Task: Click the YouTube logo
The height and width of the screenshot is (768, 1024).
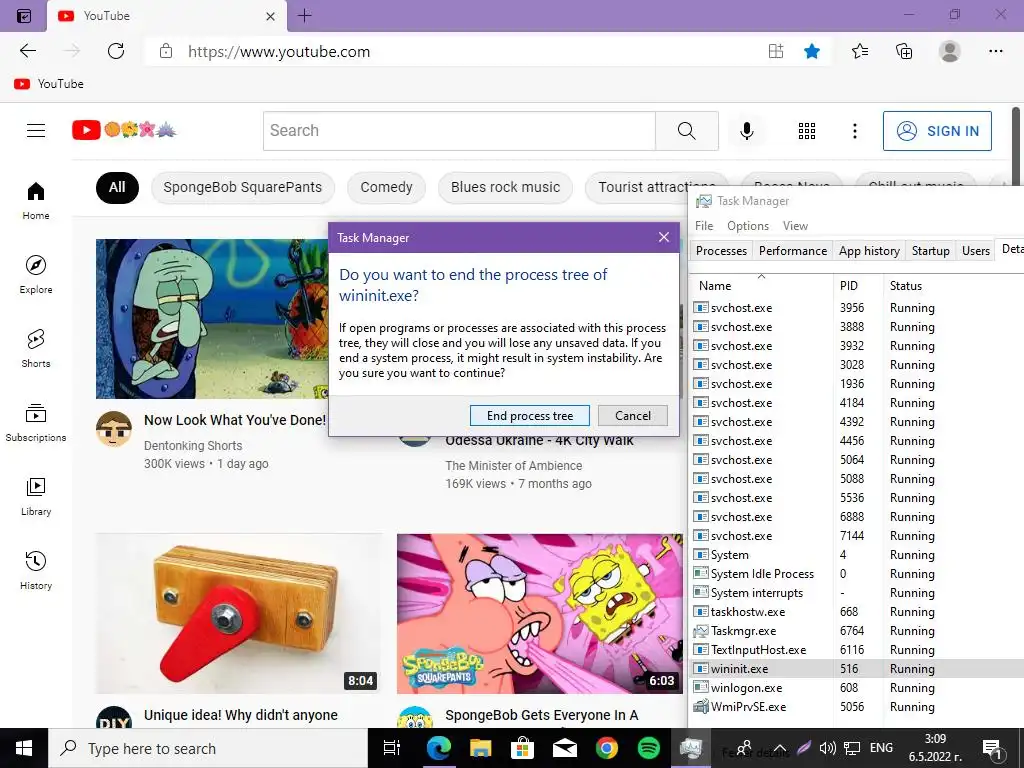Action: click(124, 130)
